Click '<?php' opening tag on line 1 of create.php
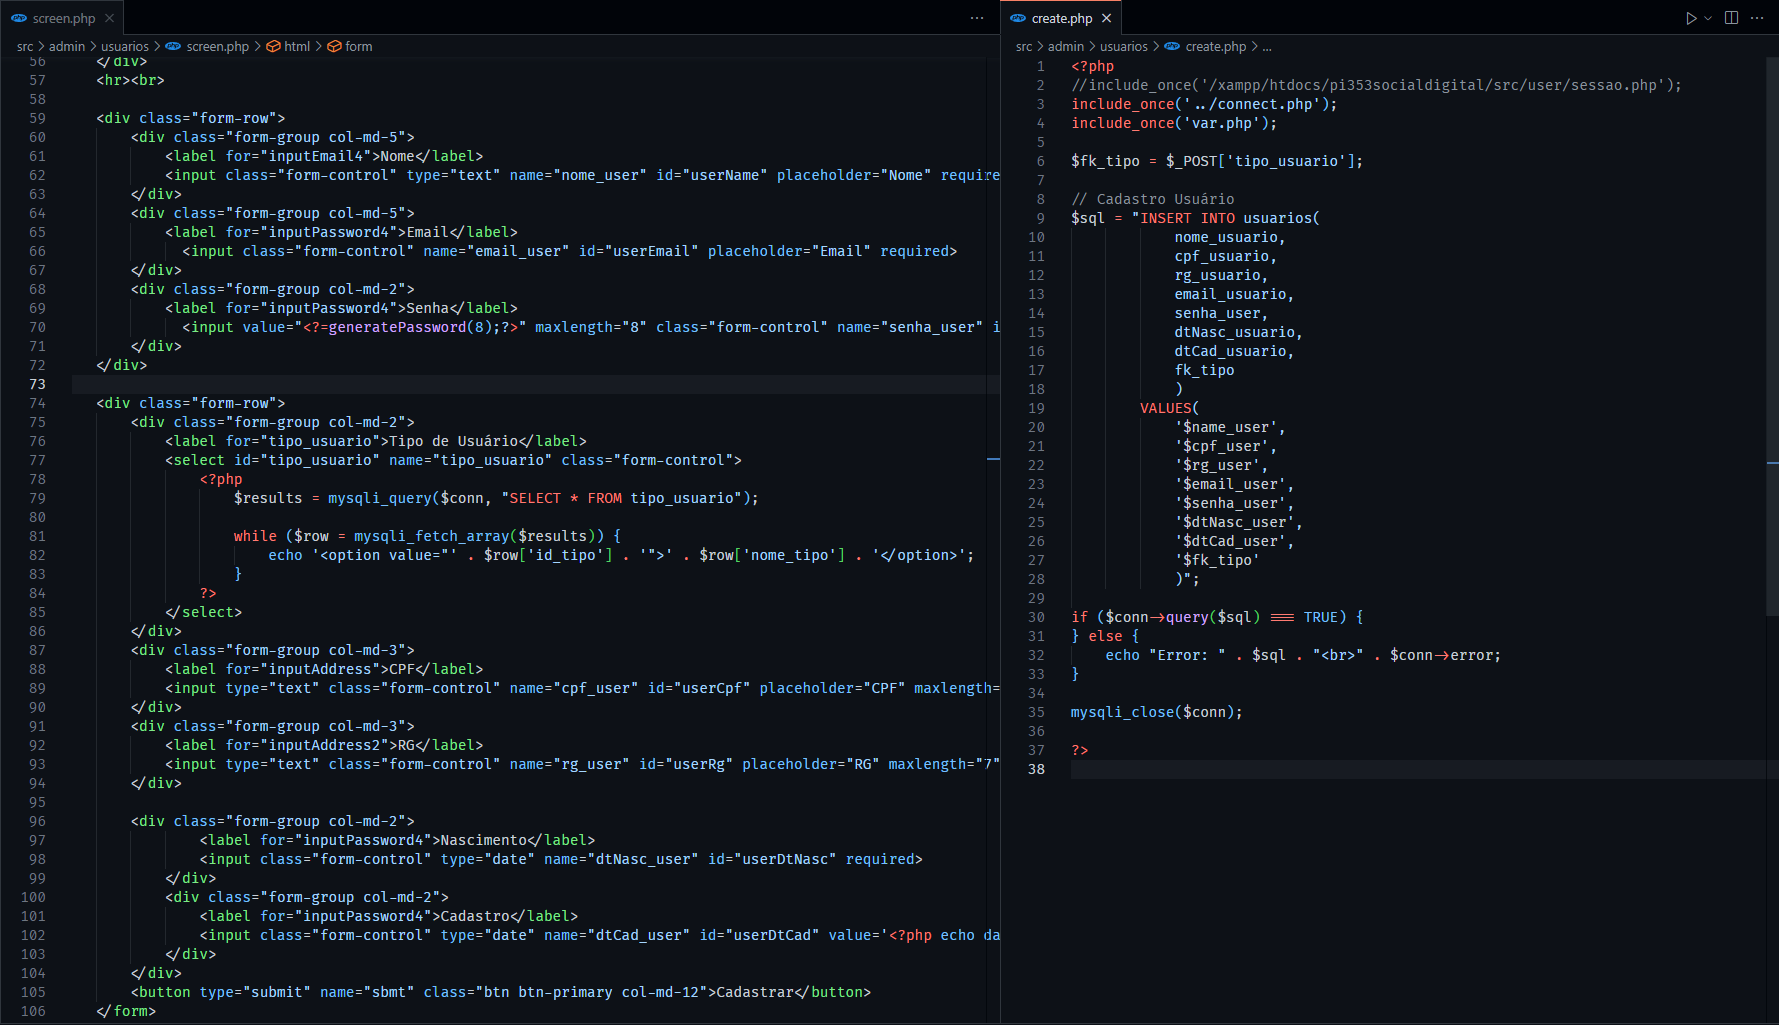Image resolution: width=1779 pixels, height=1025 pixels. [1092, 66]
